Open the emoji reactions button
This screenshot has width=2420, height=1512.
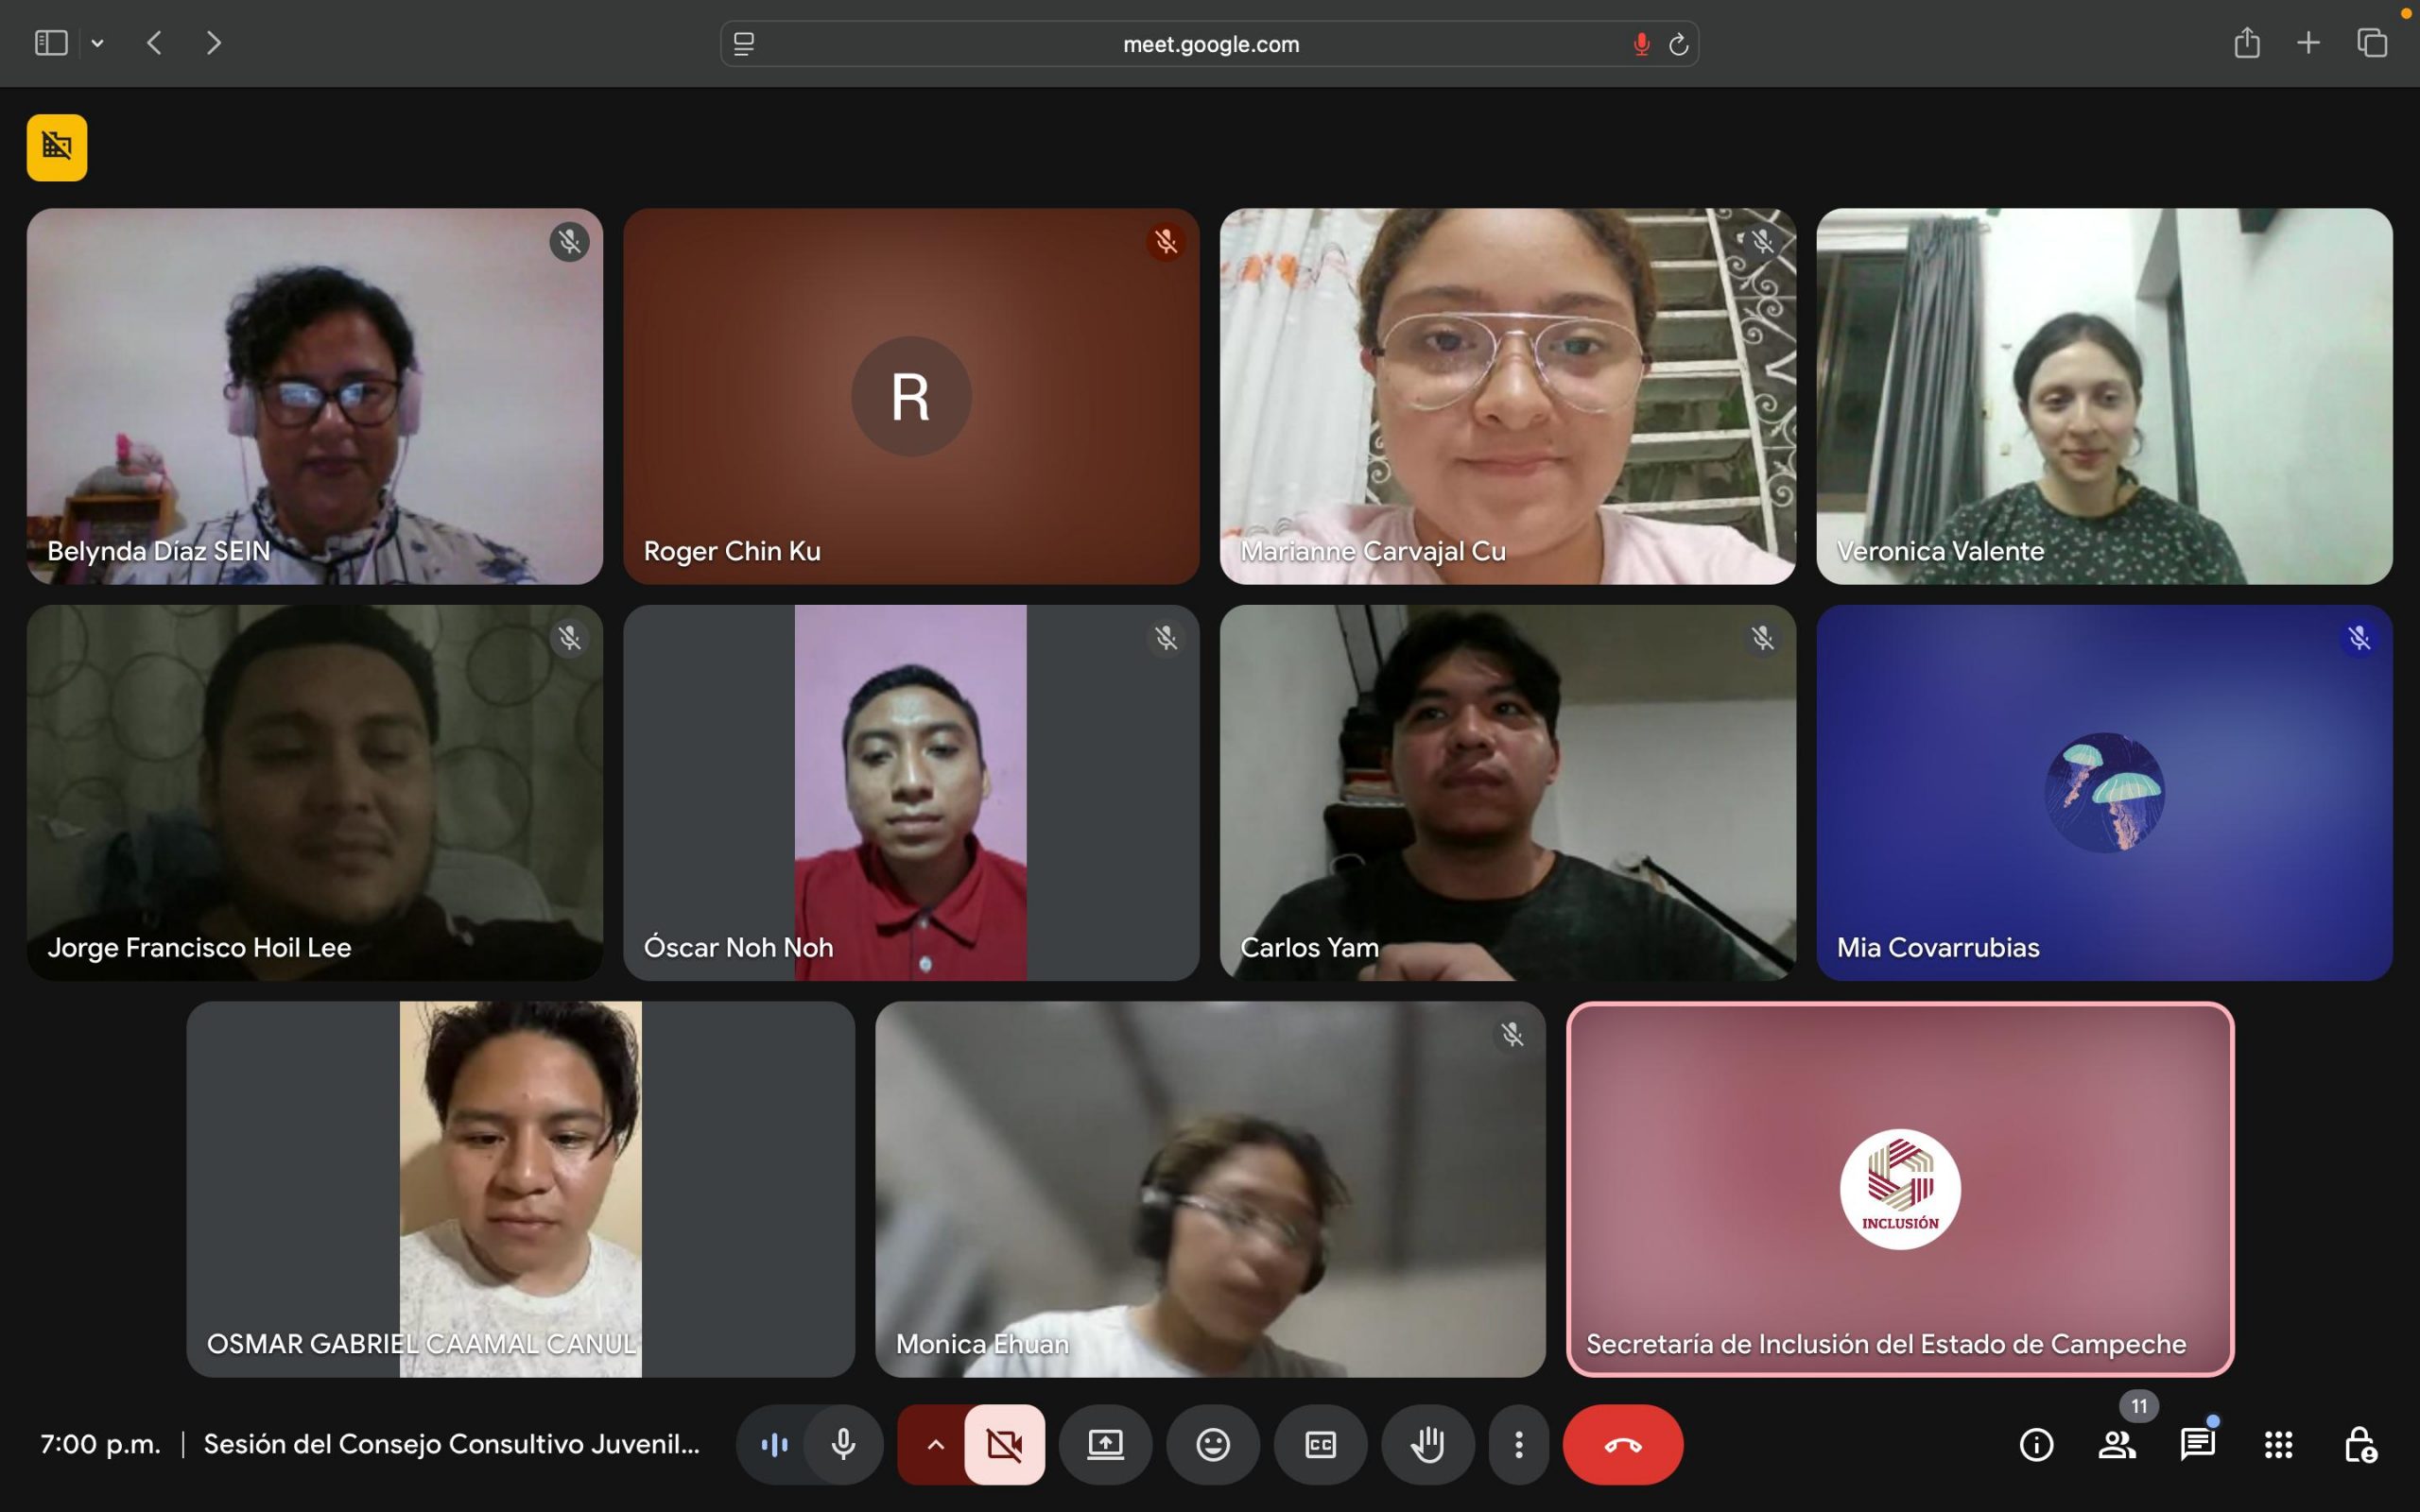(1212, 1444)
